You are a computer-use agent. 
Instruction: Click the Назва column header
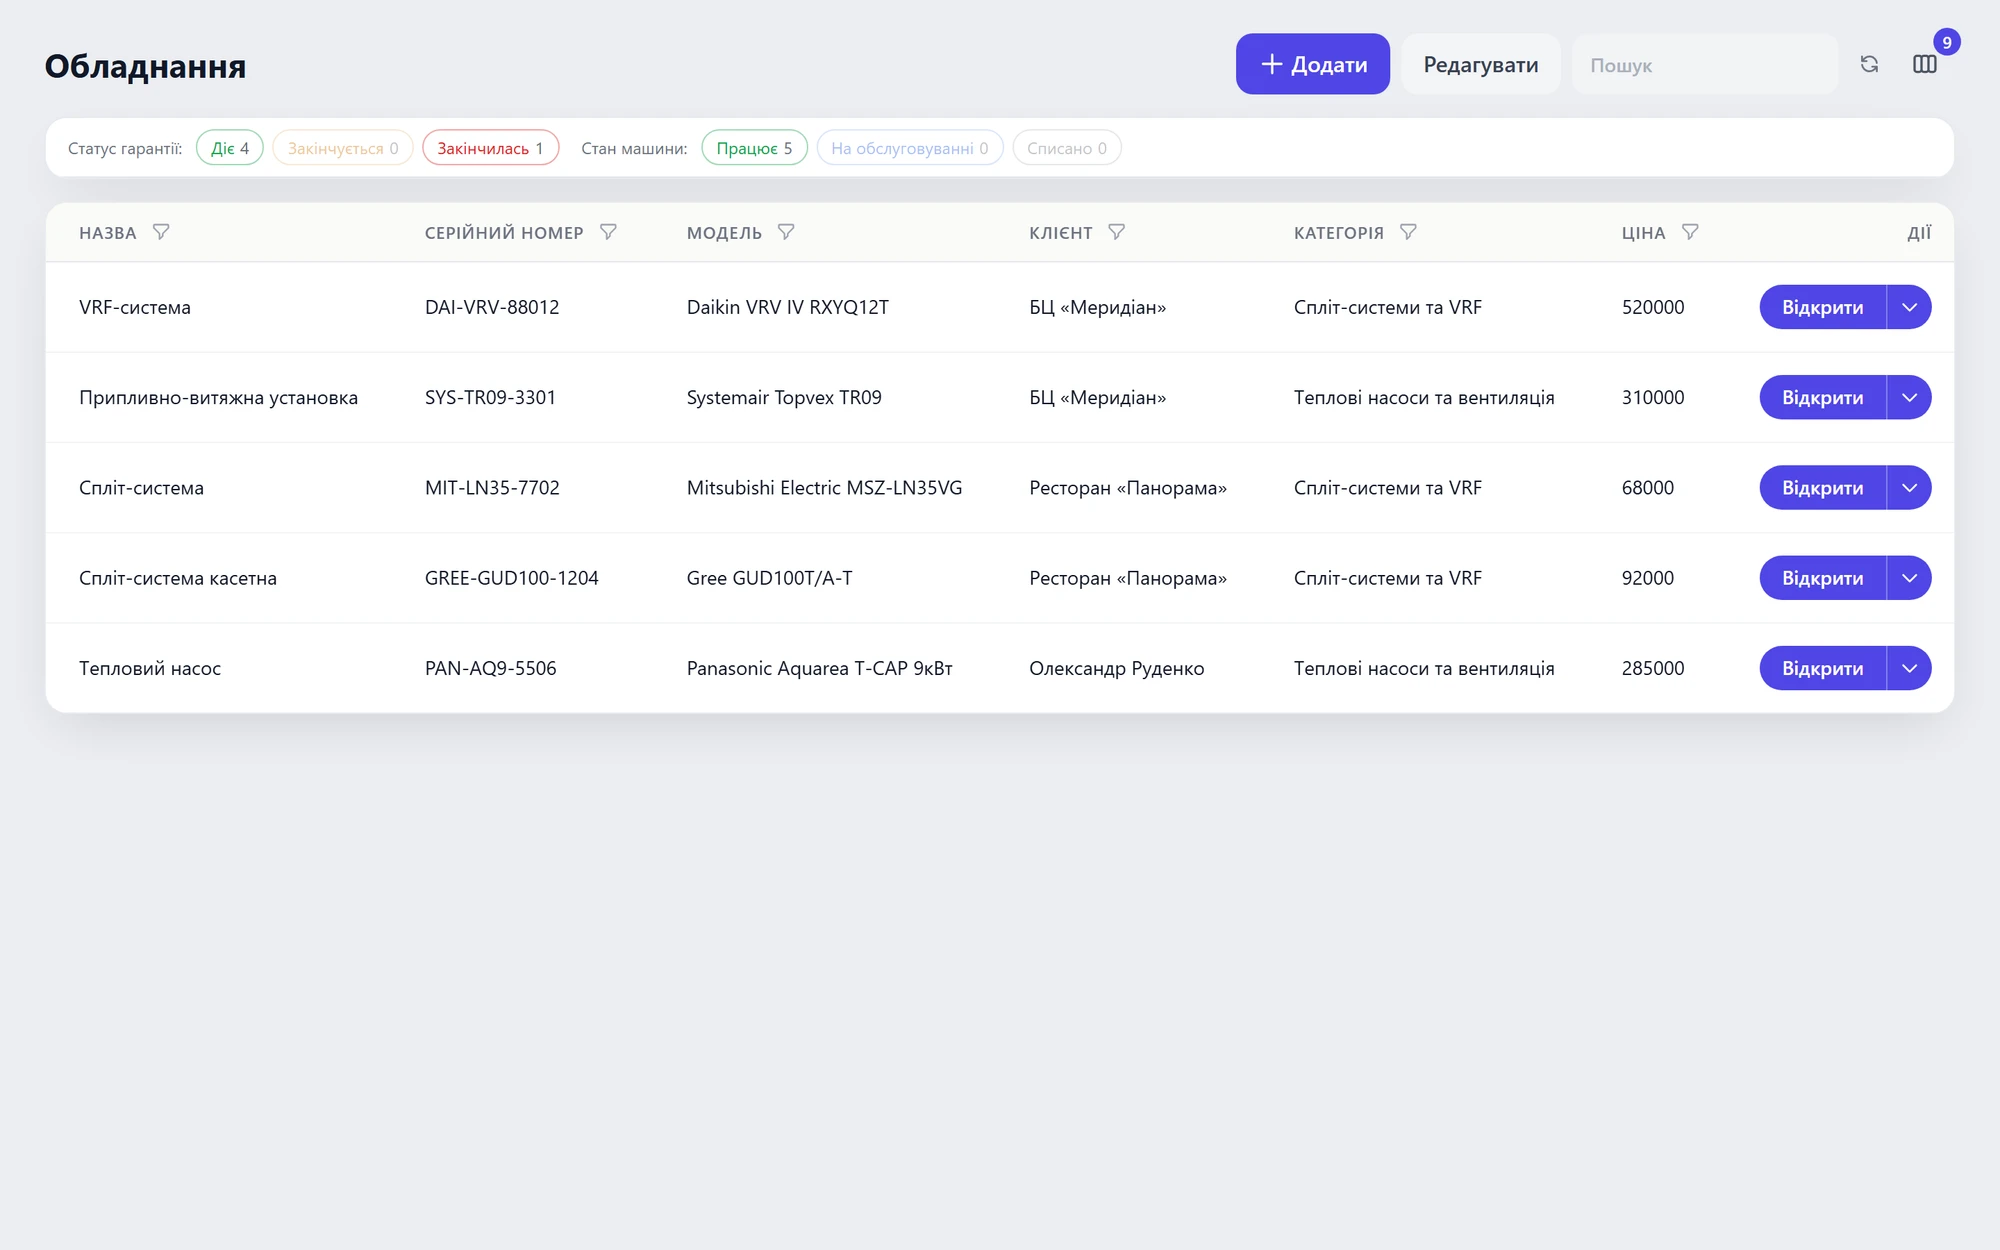coord(108,233)
